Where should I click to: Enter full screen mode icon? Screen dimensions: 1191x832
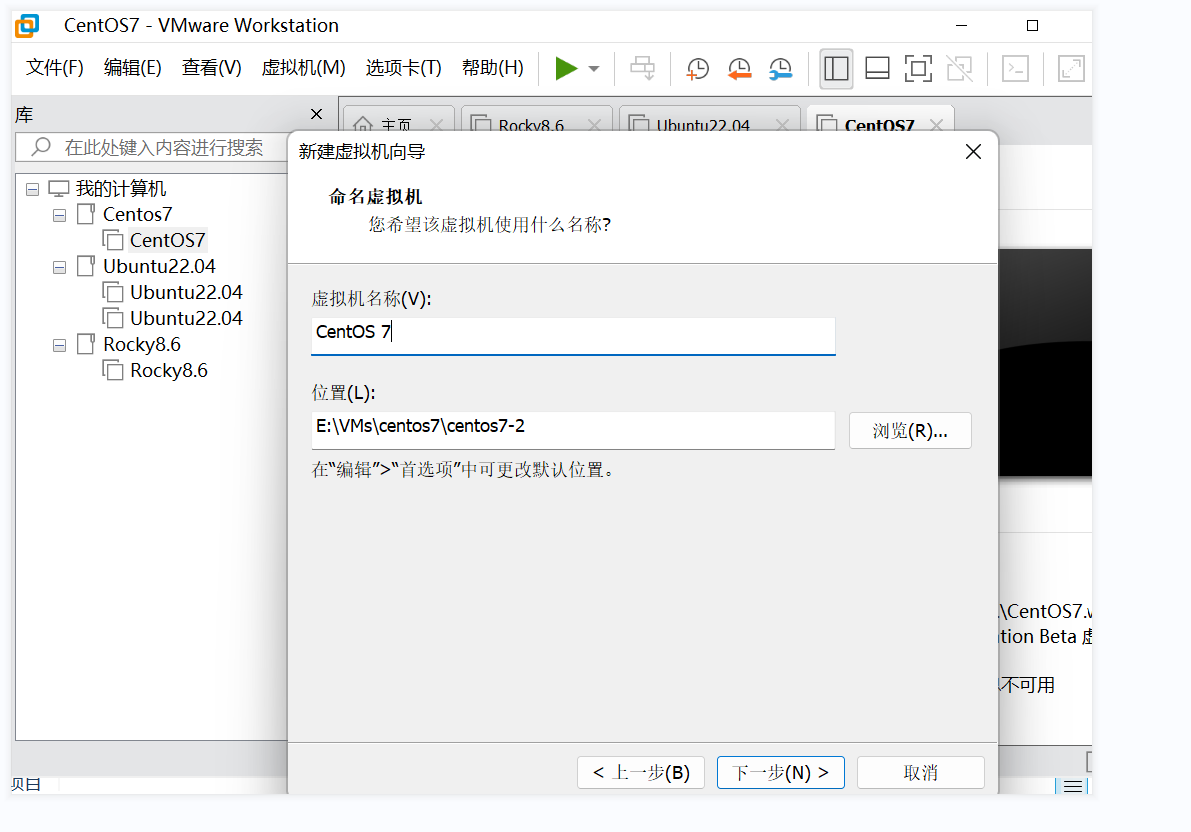tap(918, 68)
